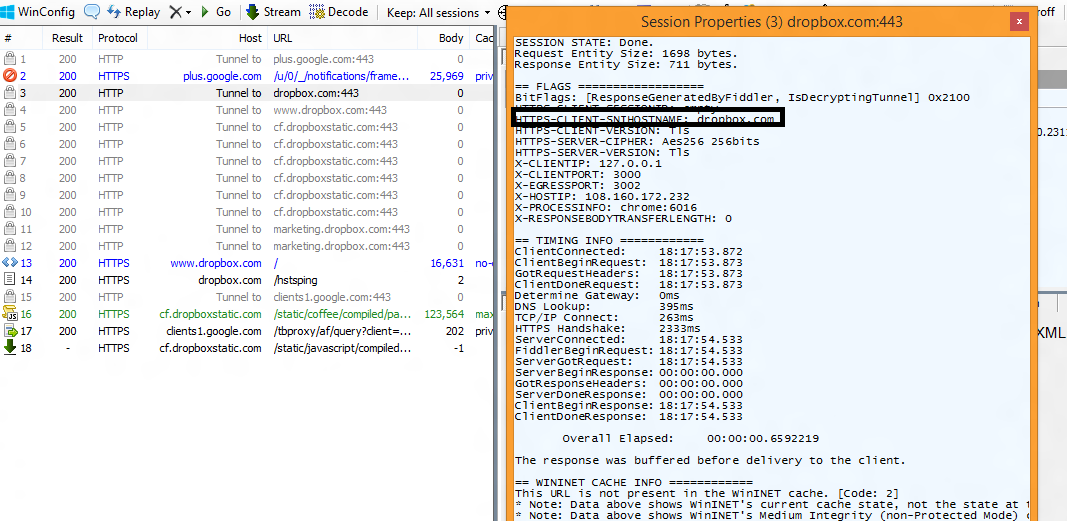Click the Request Entity Size: 1698 bytes line
1067x521 pixels.
coord(626,53)
